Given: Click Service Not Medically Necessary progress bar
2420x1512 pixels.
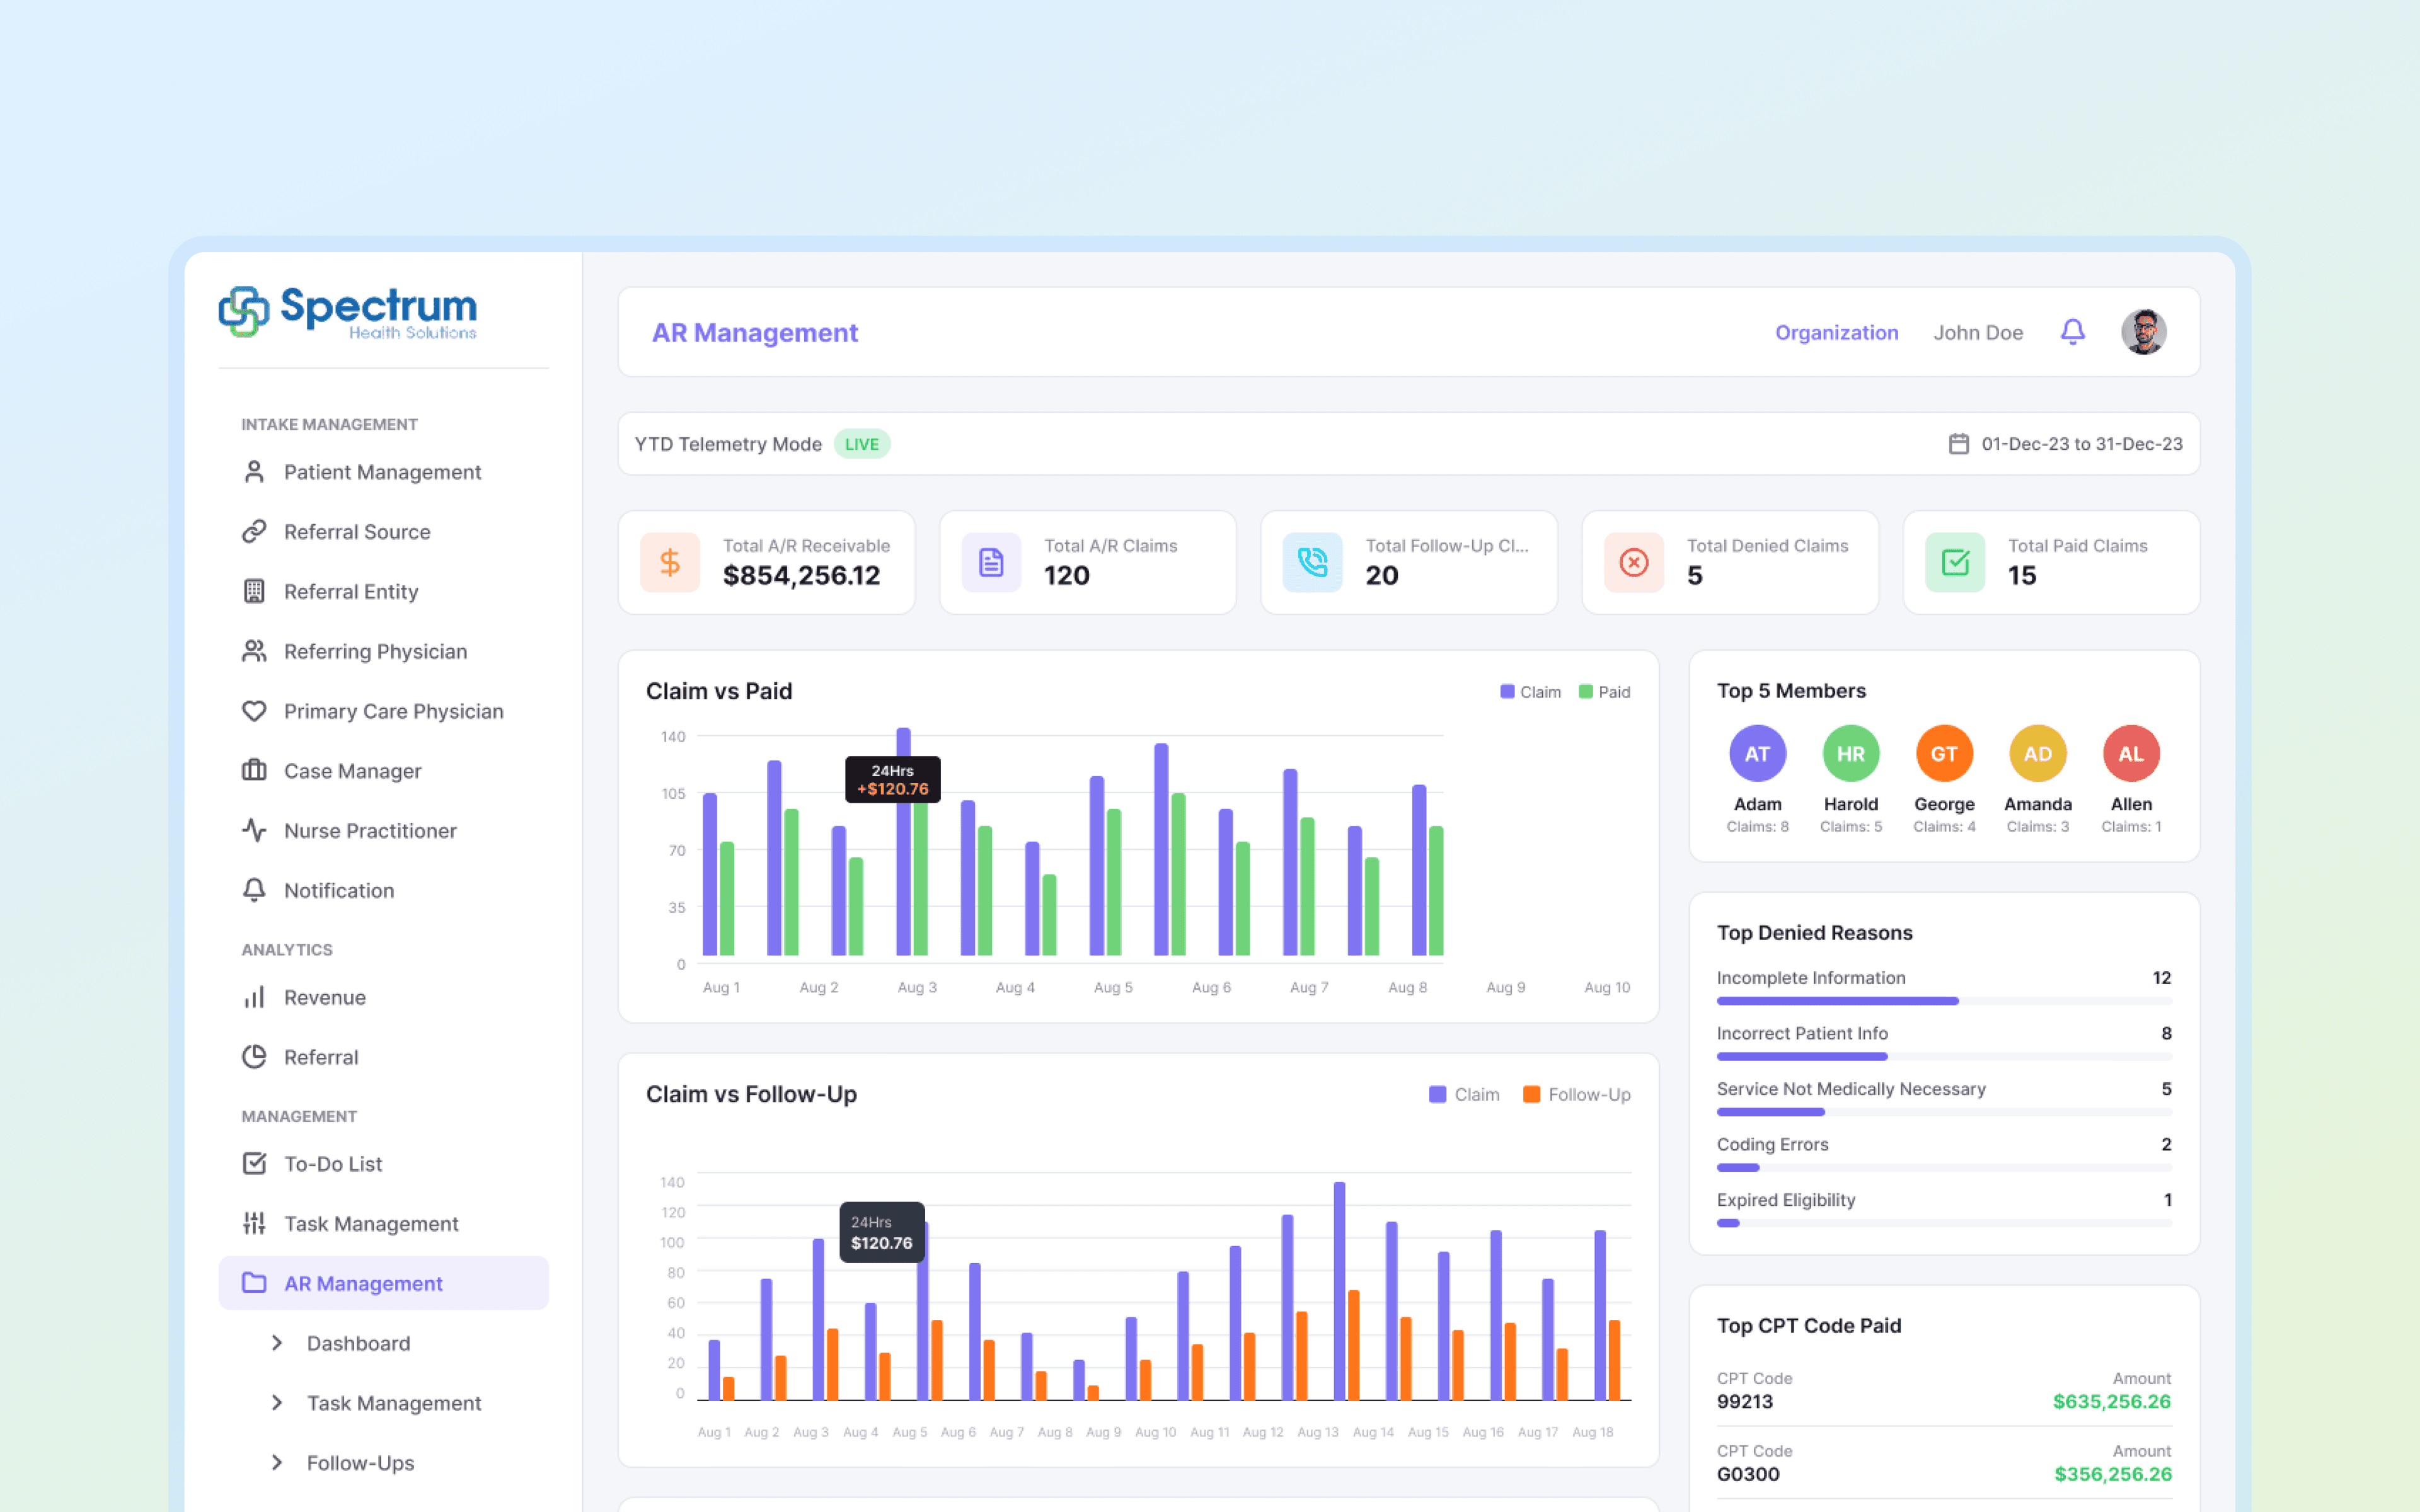Looking at the screenshot, I should (1944, 1112).
